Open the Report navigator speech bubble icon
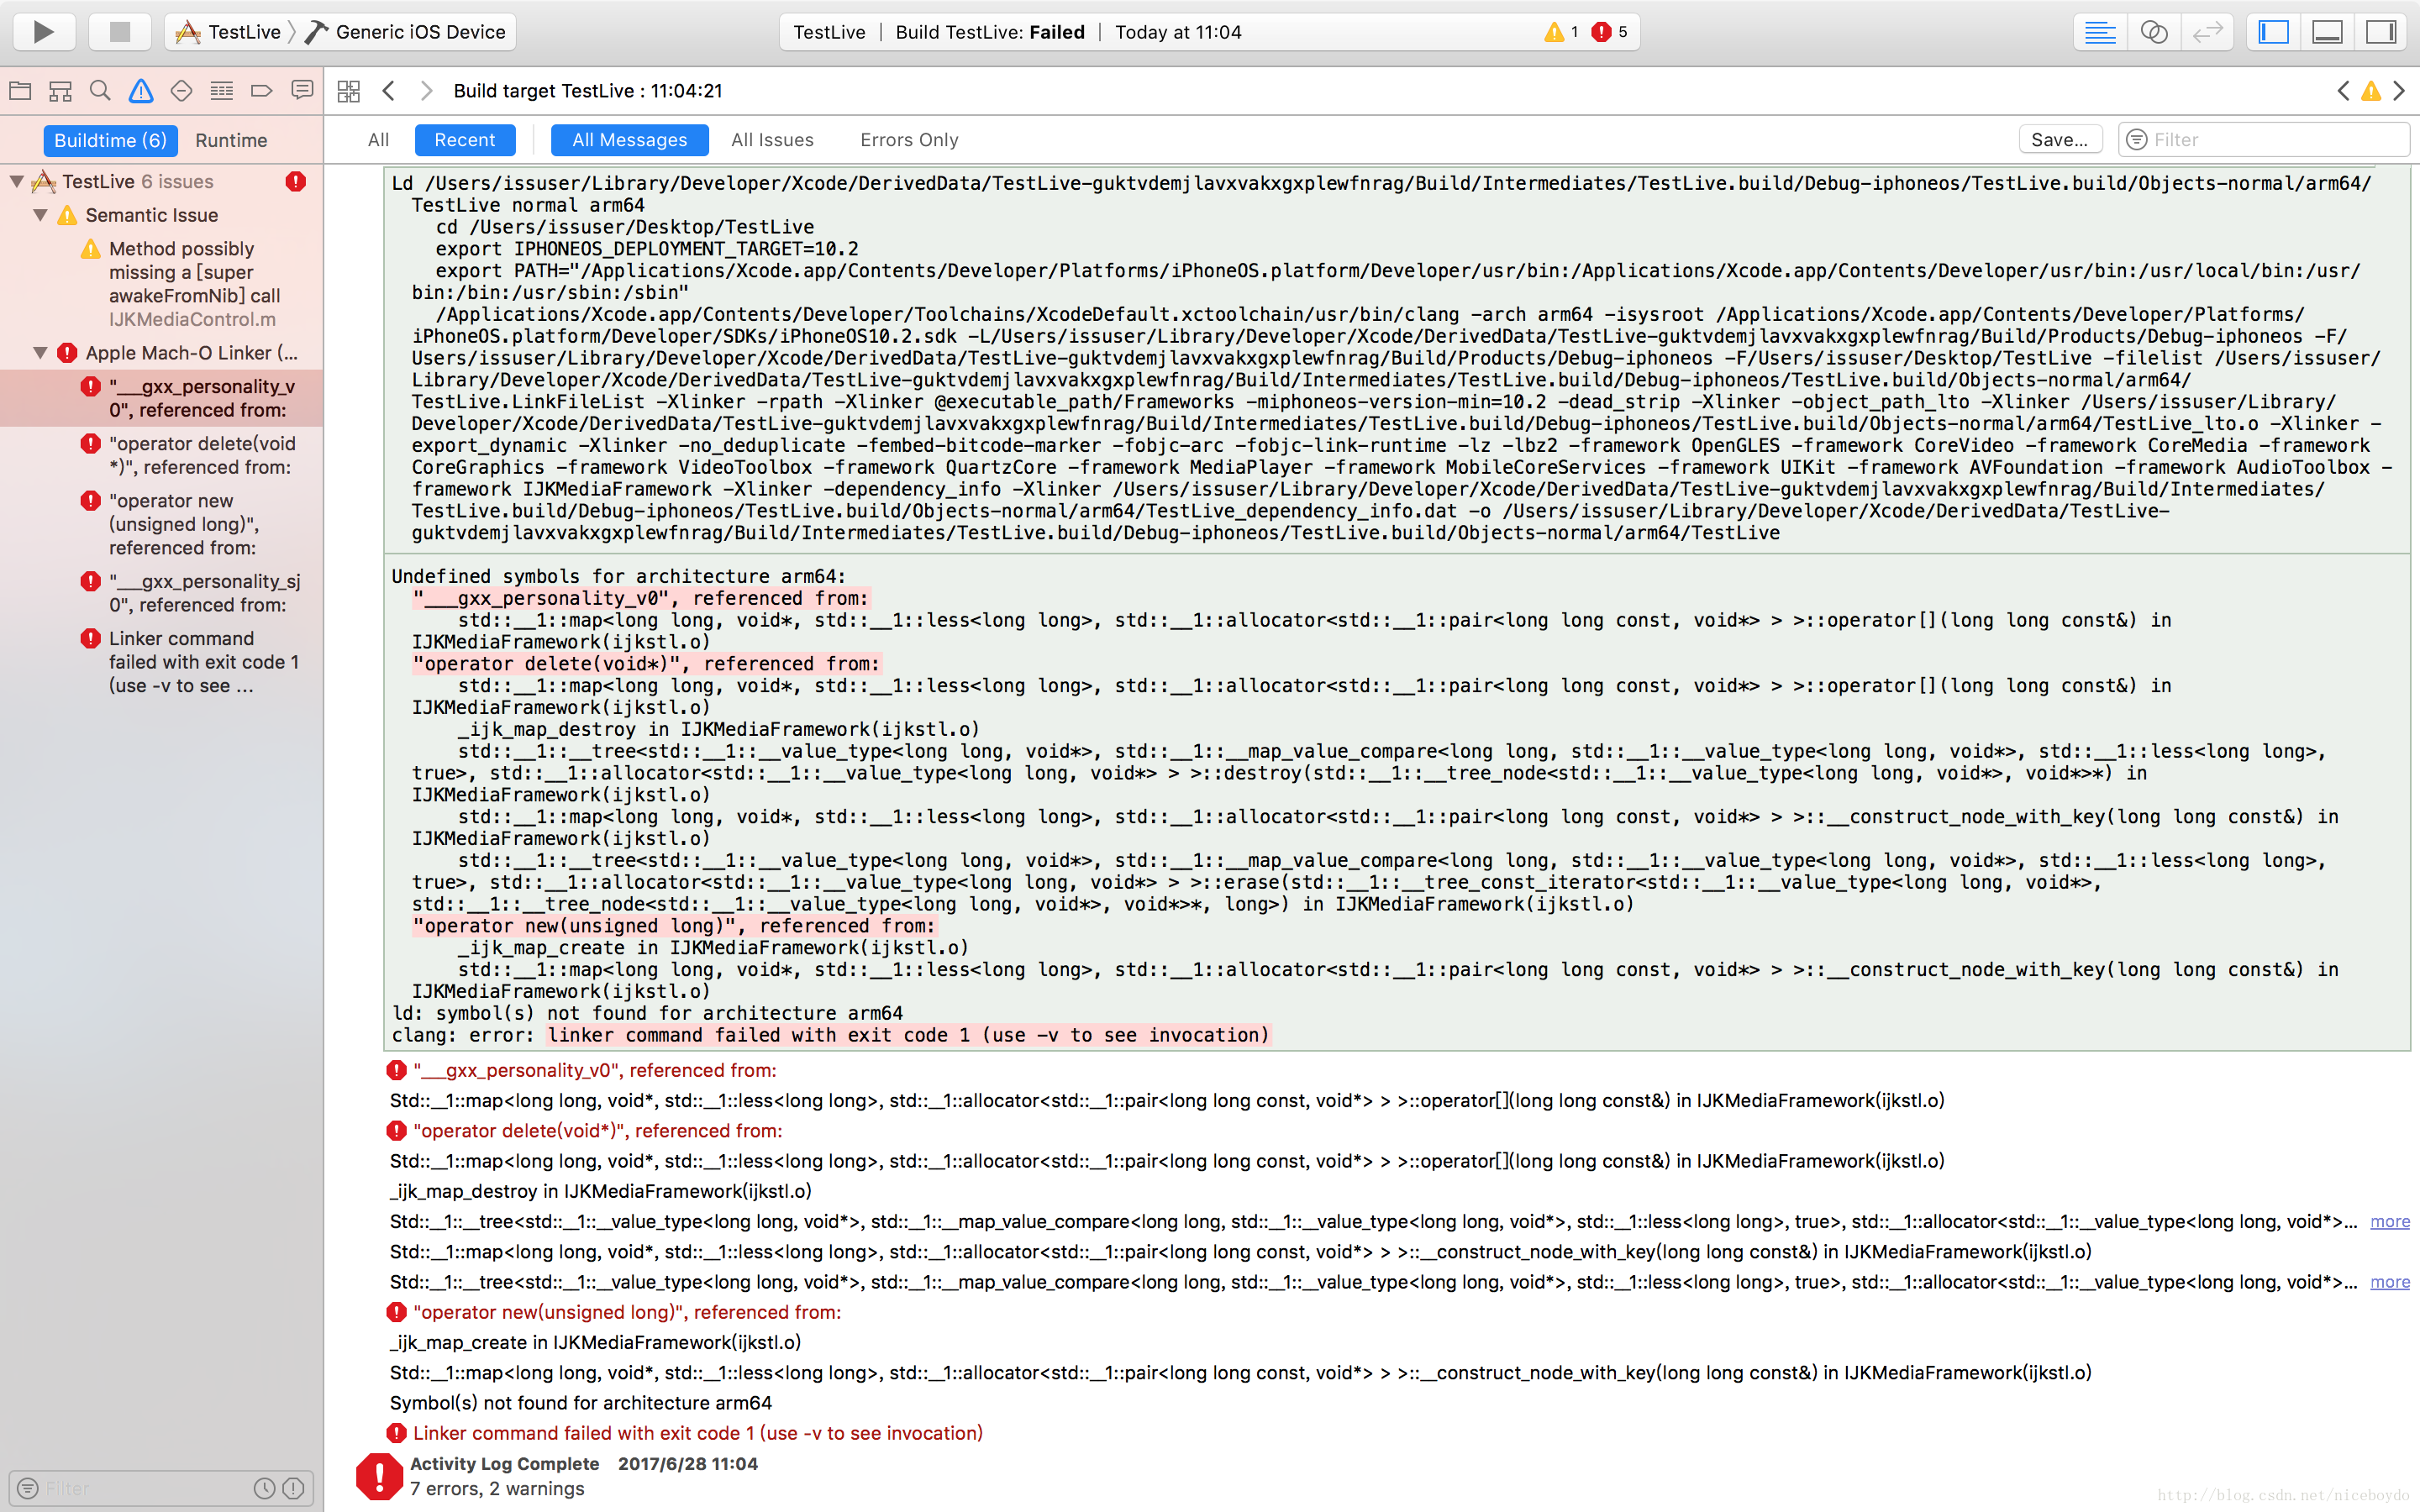Viewport: 2420px width, 1512px height. [x=302, y=91]
